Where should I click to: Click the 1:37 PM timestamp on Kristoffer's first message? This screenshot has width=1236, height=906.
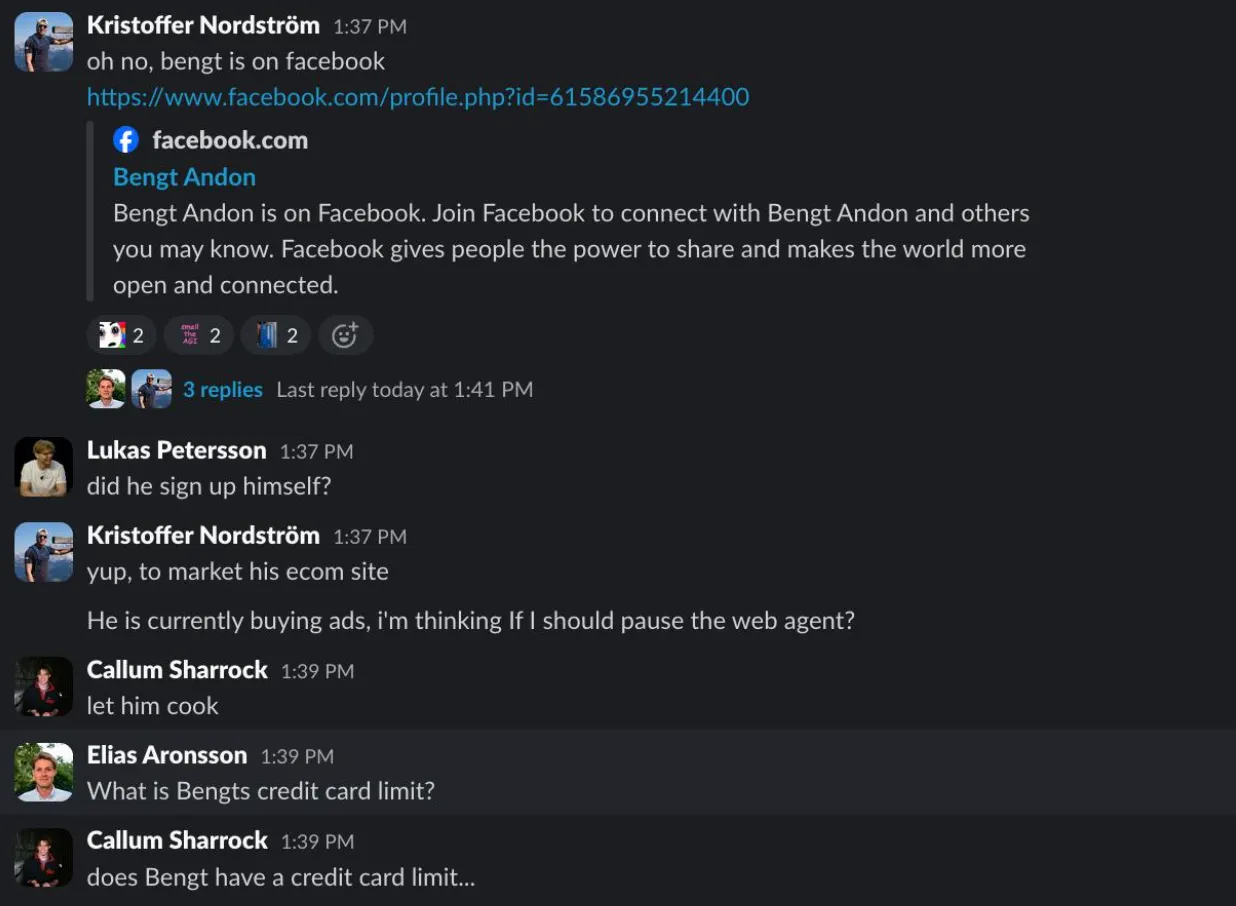(371, 26)
